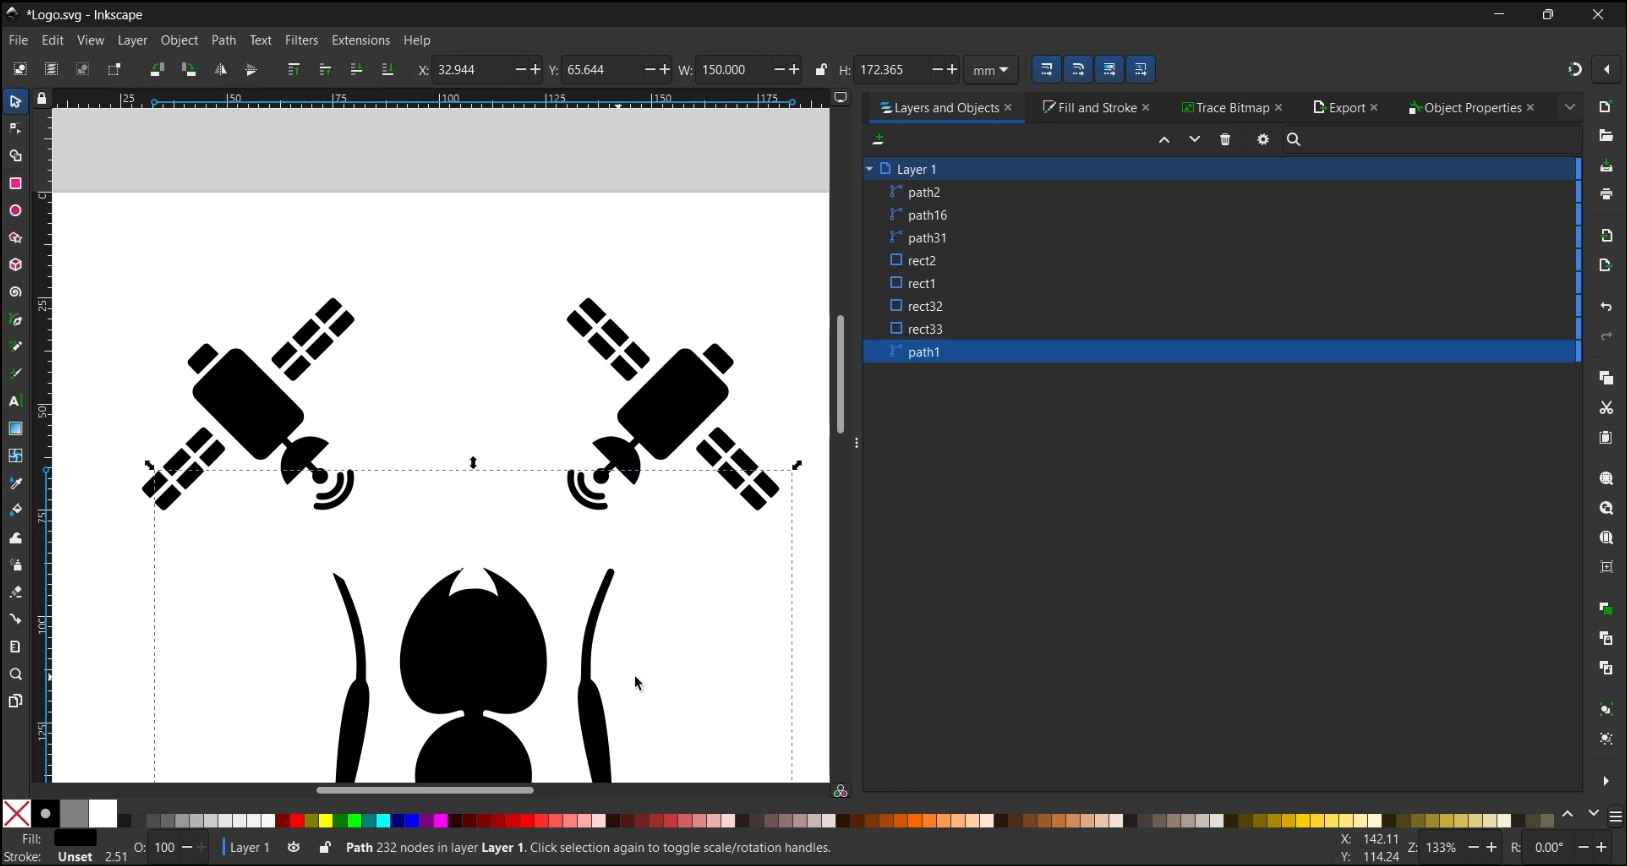This screenshot has width=1627, height=866.
Task: Select the Paint Bucket tool
Action: point(15,510)
